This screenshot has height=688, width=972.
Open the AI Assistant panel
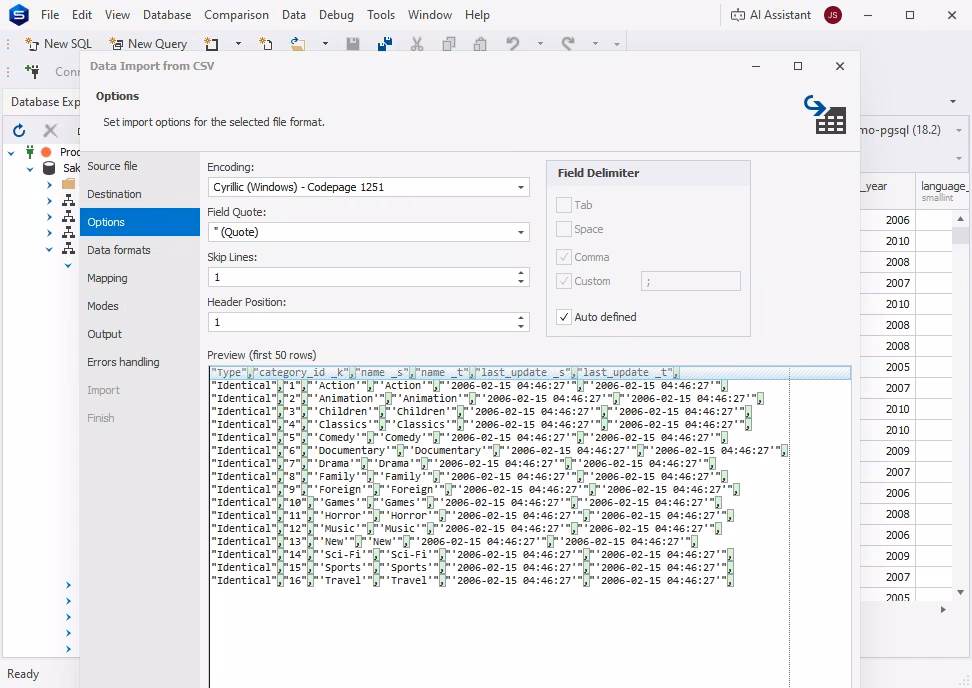771,15
